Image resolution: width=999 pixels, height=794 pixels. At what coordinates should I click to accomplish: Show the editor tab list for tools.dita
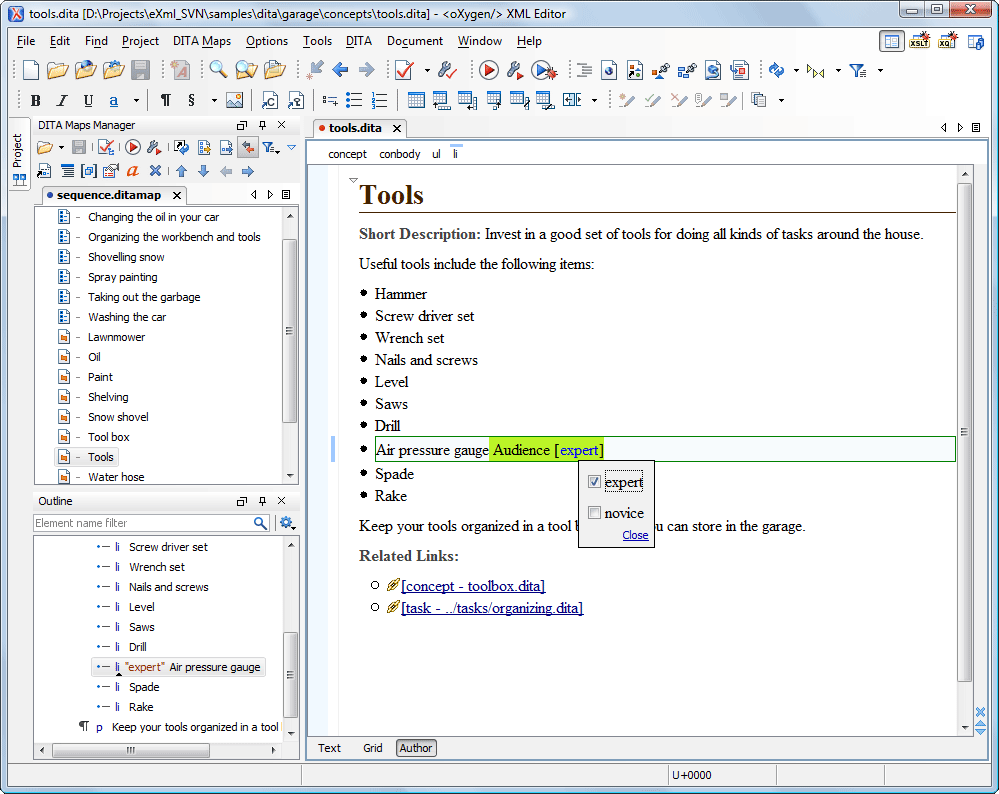(x=976, y=127)
